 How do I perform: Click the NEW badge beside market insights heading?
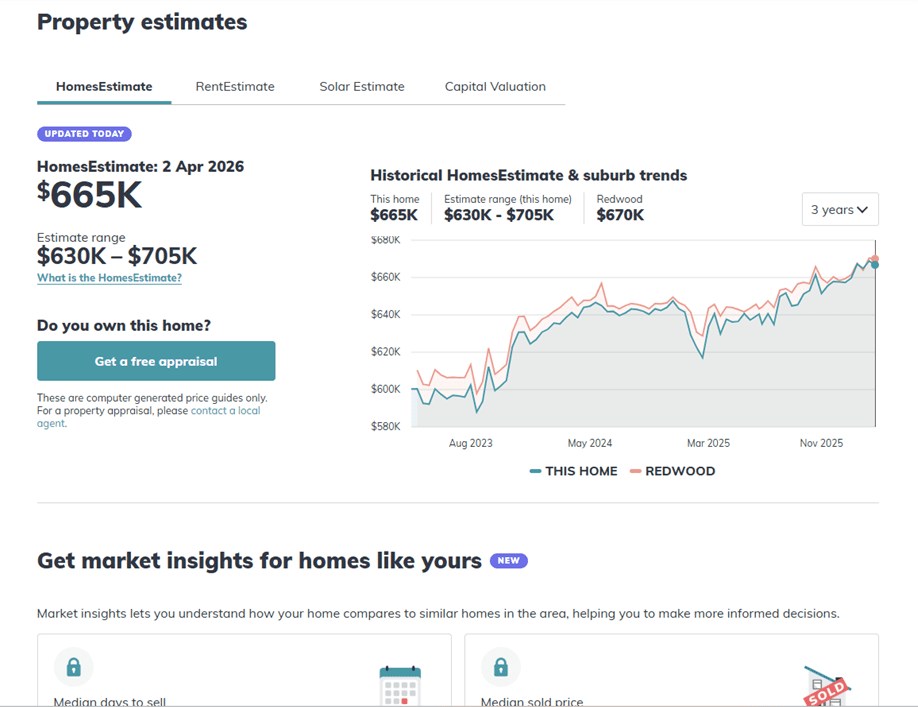pyautogui.click(x=508, y=561)
